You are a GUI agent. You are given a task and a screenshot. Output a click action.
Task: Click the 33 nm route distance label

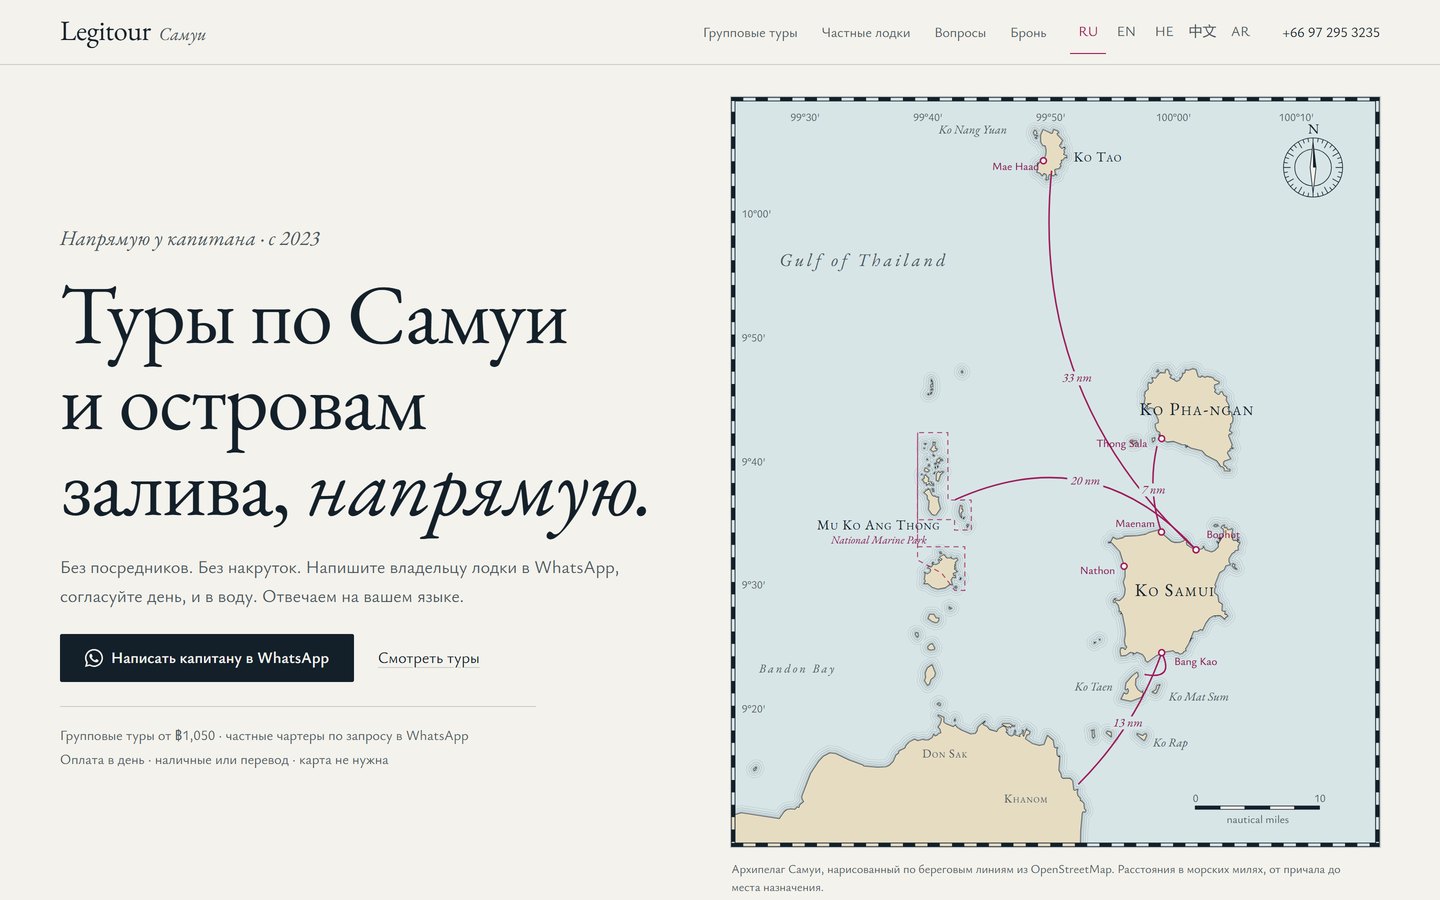pyautogui.click(x=1077, y=378)
